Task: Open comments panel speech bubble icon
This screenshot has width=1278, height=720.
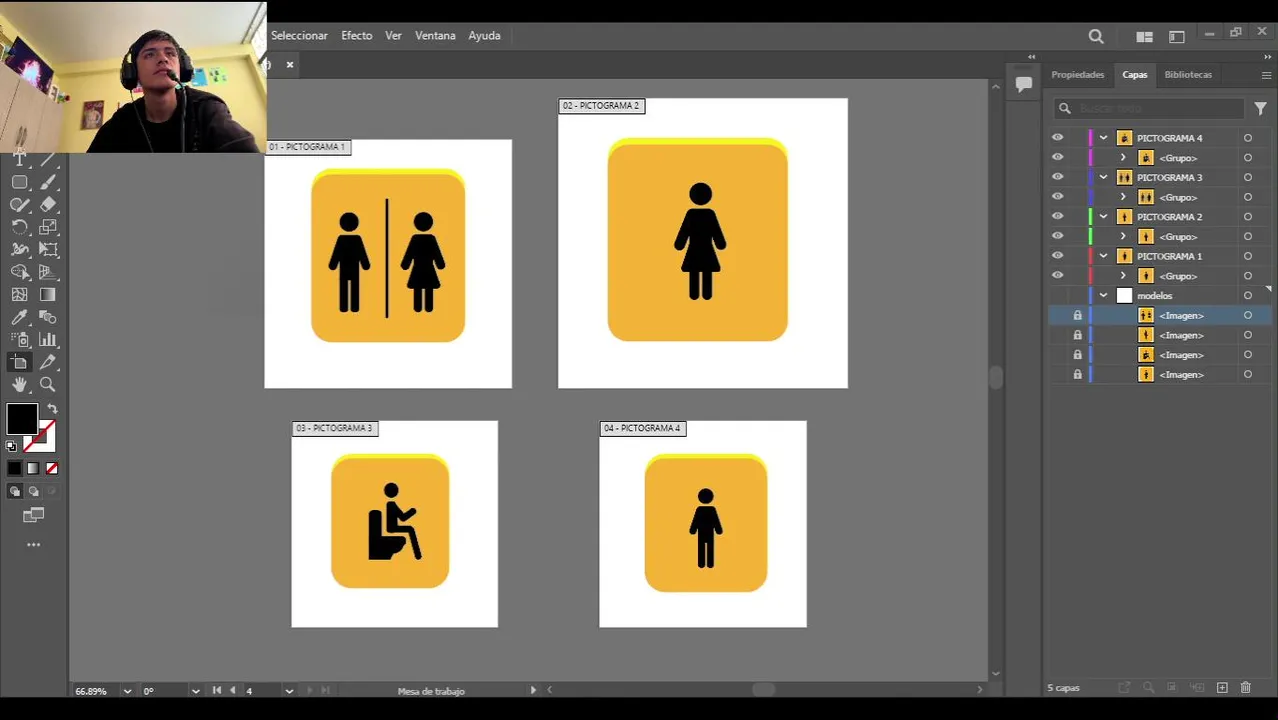Action: coord(1024,85)
